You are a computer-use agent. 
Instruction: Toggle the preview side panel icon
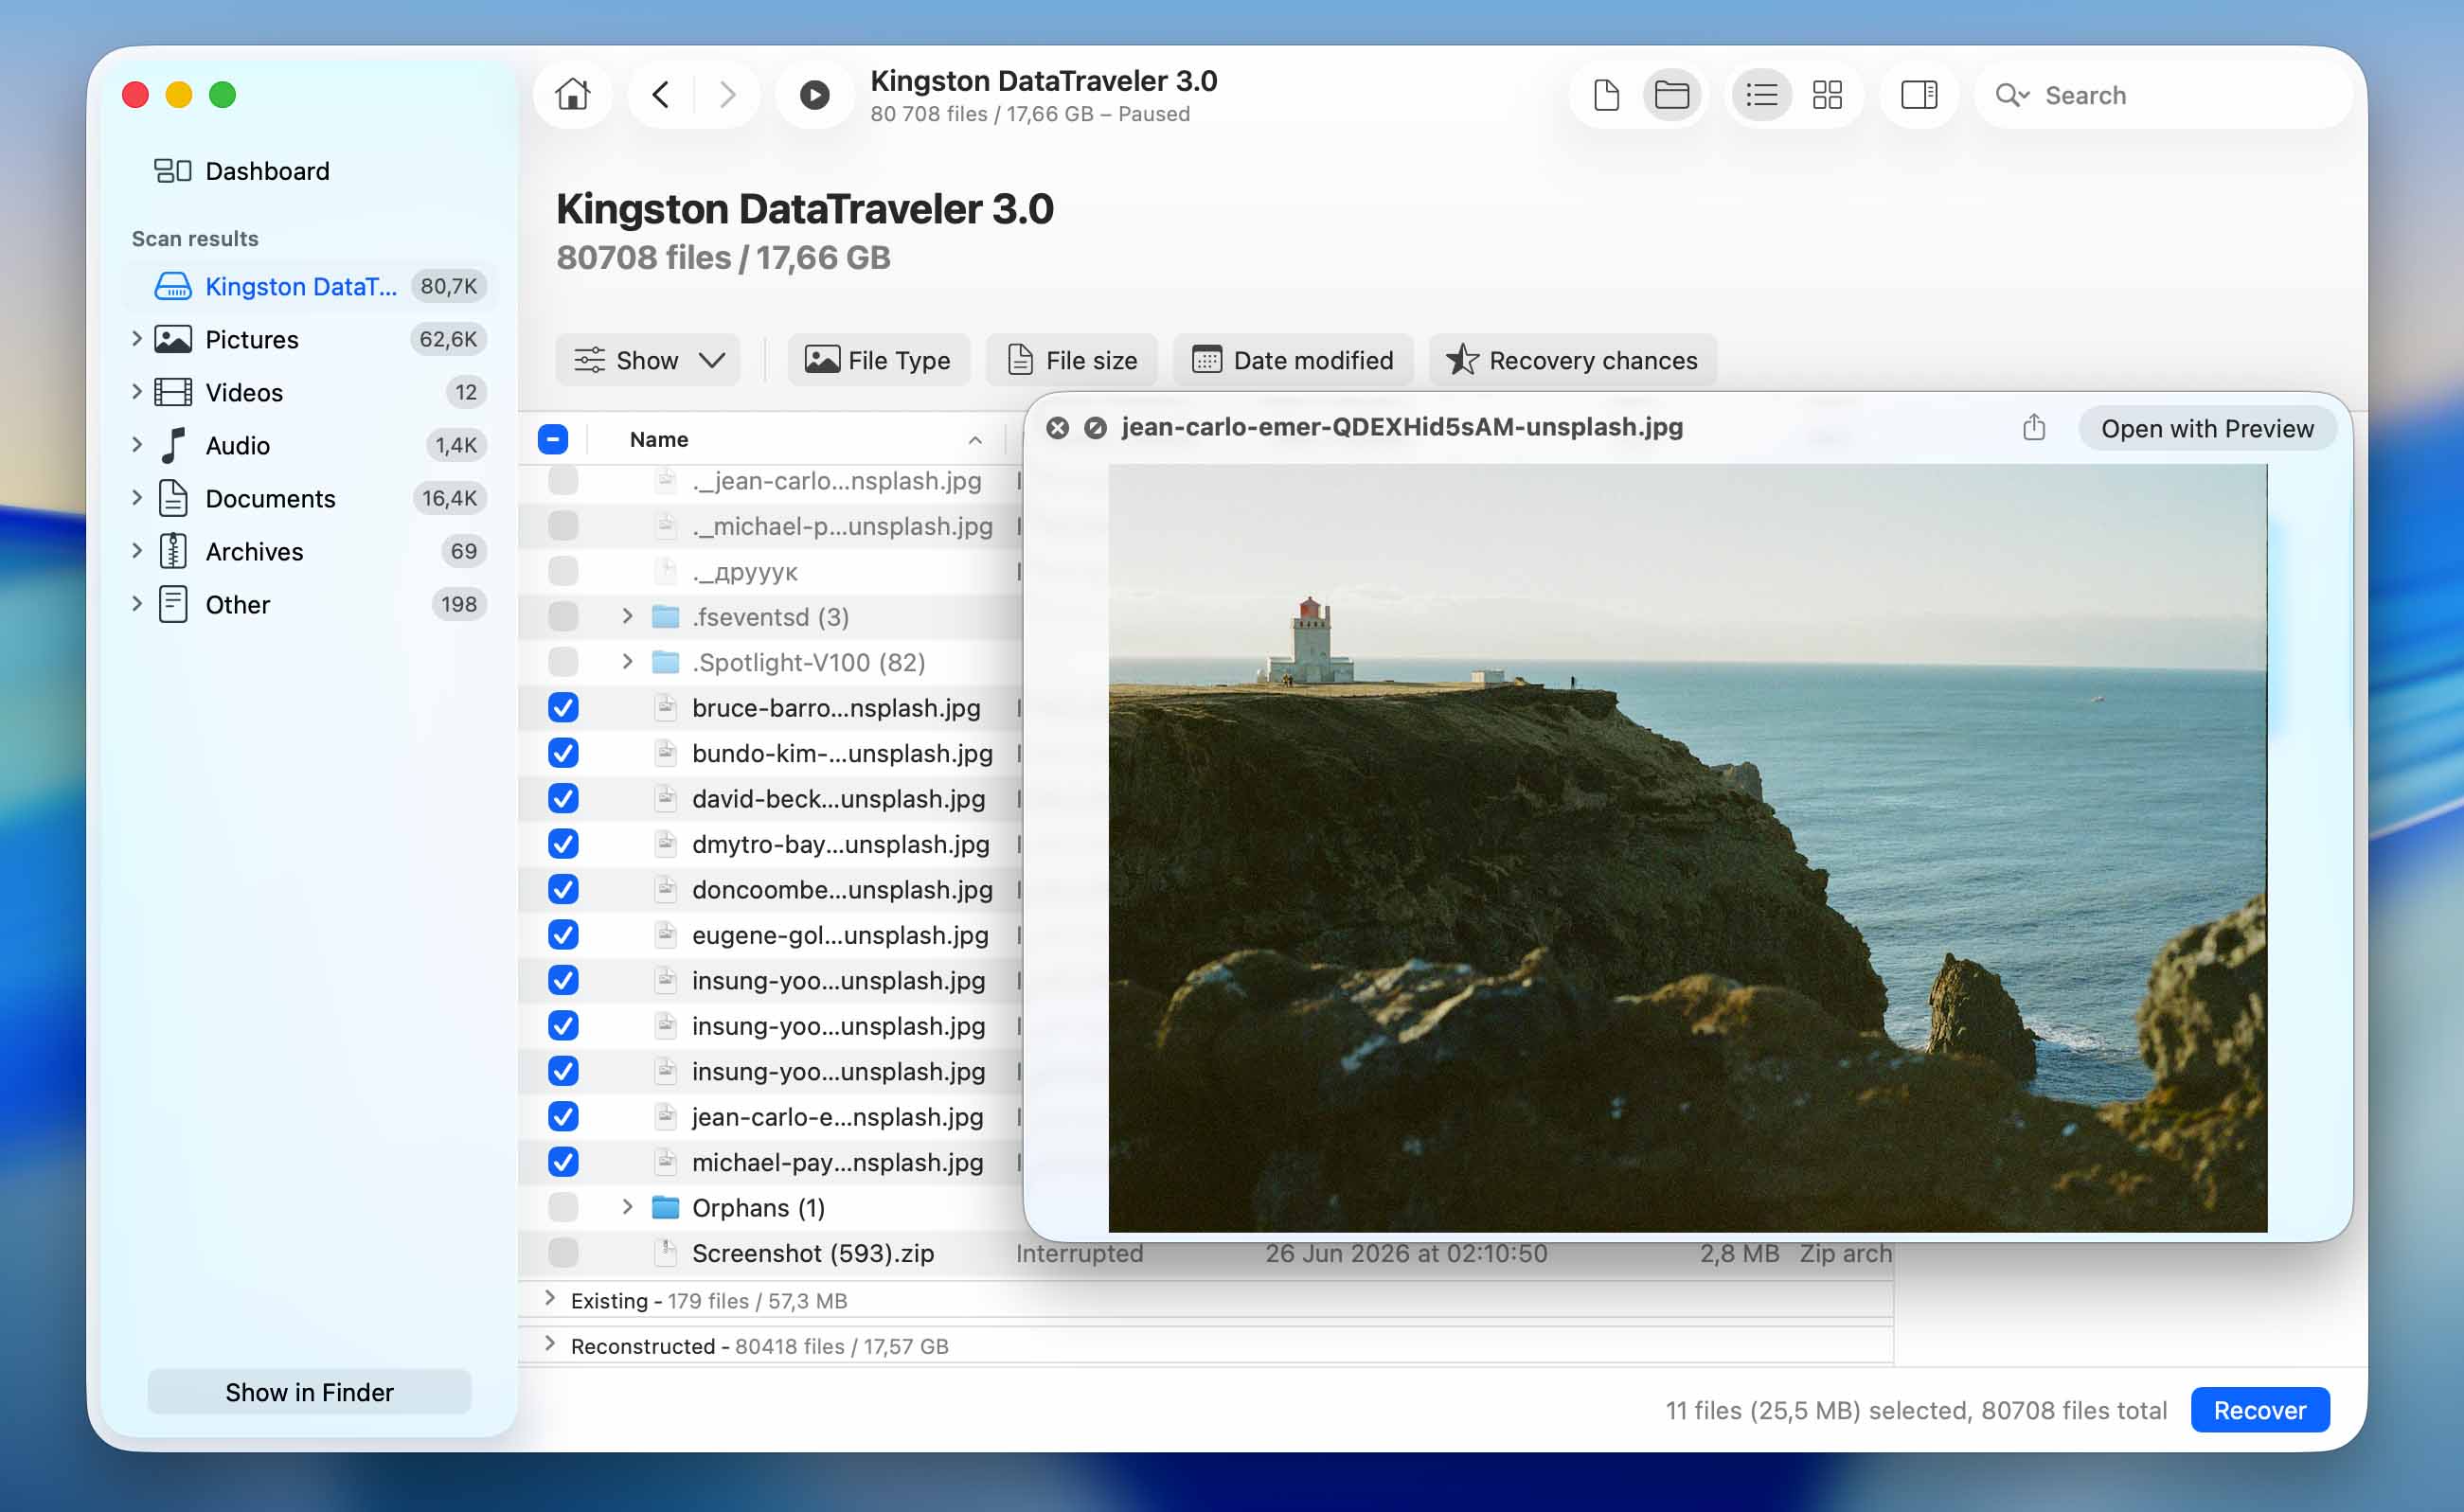(x=1918, y=95)
